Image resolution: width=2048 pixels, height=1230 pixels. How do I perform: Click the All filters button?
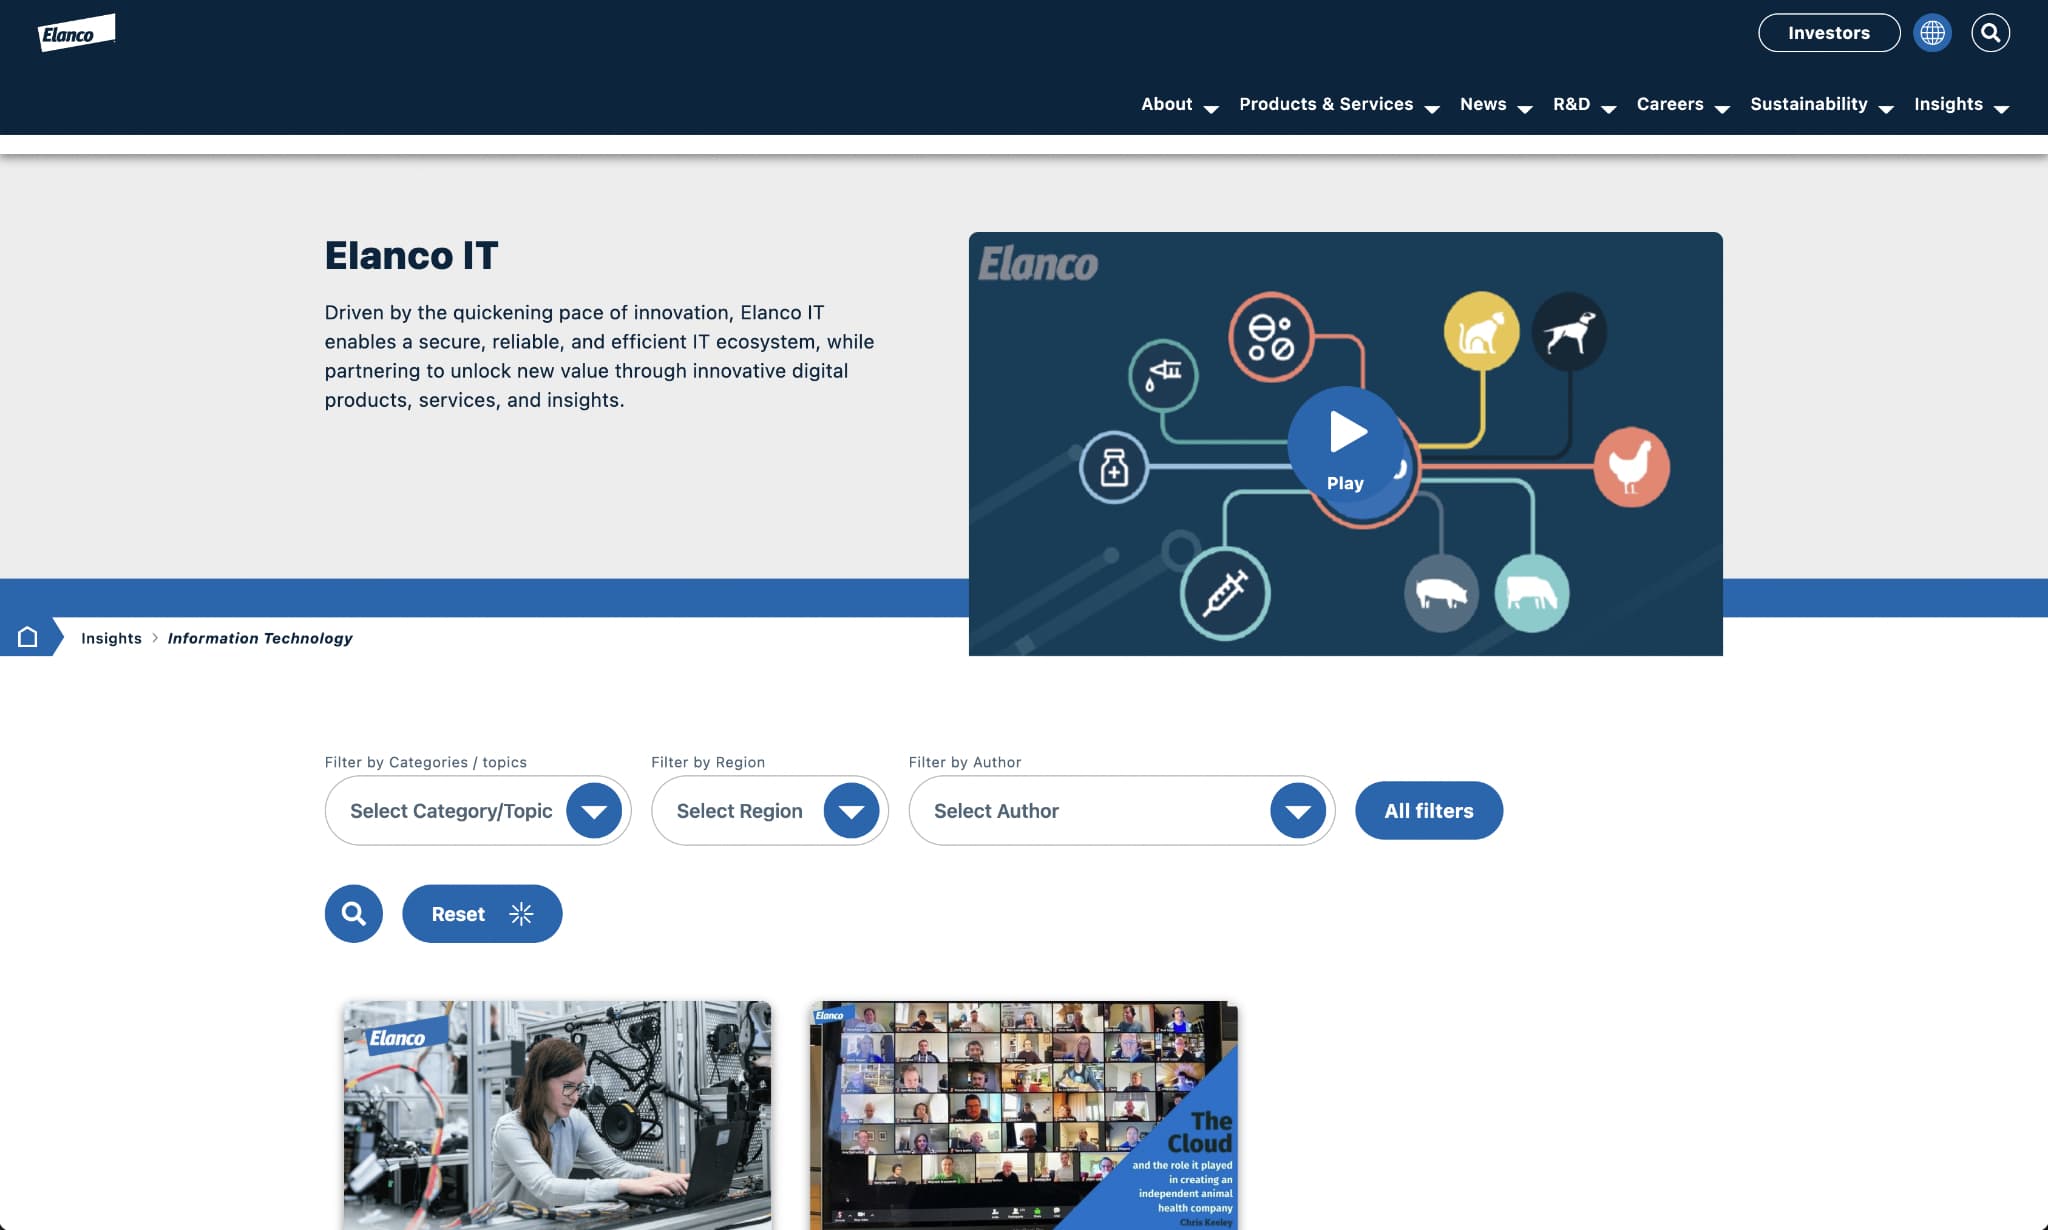[1429, 810]
